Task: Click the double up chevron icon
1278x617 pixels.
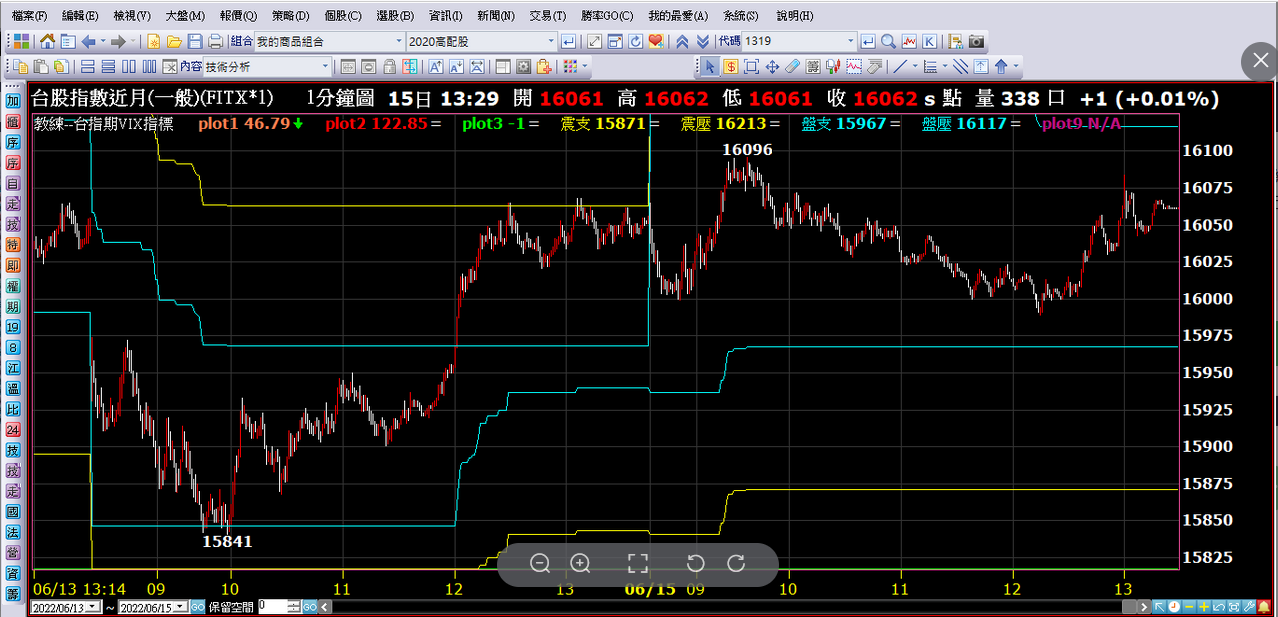Action: pyautogui.click(x=682, y=42)
